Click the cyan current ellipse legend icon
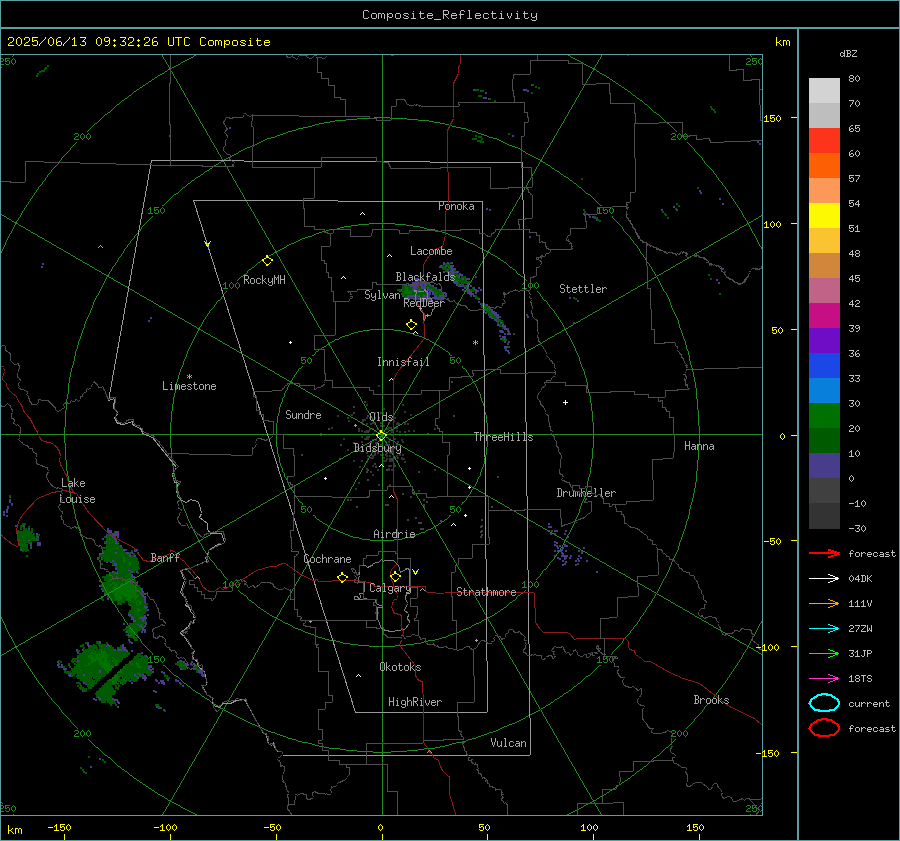 (824, 703)
